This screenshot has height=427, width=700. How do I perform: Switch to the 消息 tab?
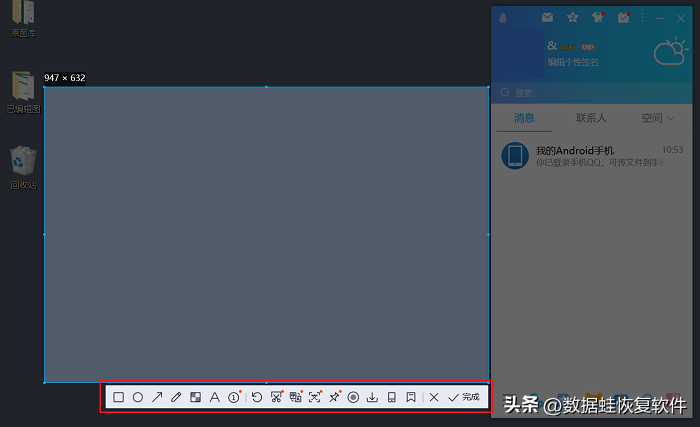pos(524,118)
